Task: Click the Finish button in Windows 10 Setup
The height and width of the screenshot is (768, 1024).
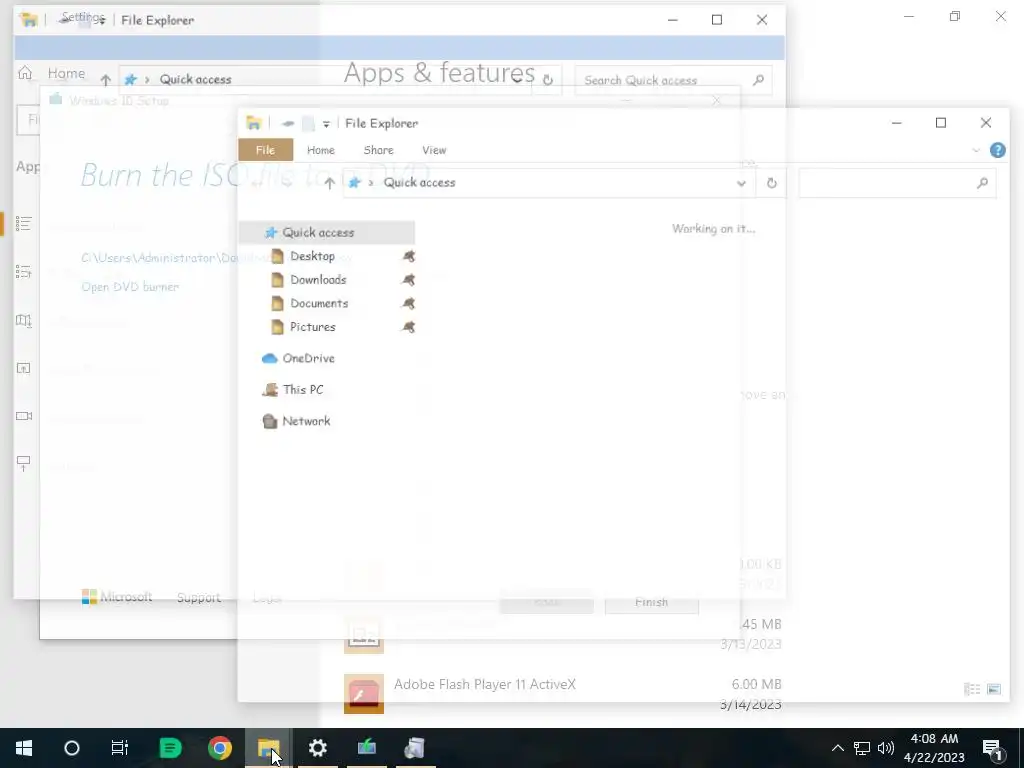Action: 651,602
